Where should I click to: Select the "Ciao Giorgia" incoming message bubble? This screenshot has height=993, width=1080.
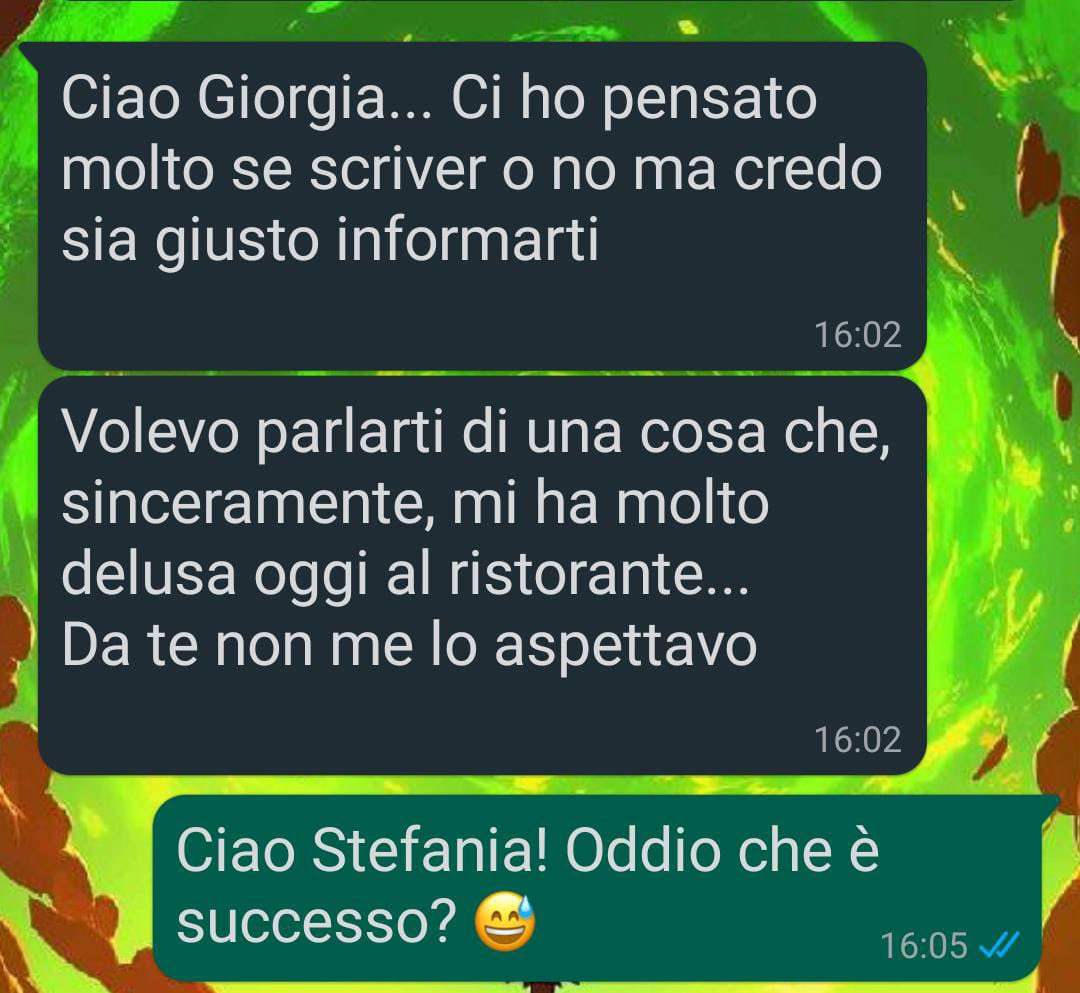481,206
